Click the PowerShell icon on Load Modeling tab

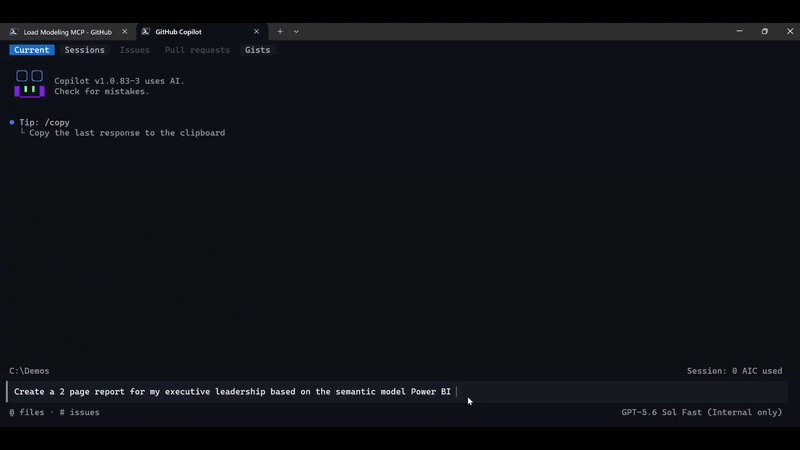click(14, 32)
